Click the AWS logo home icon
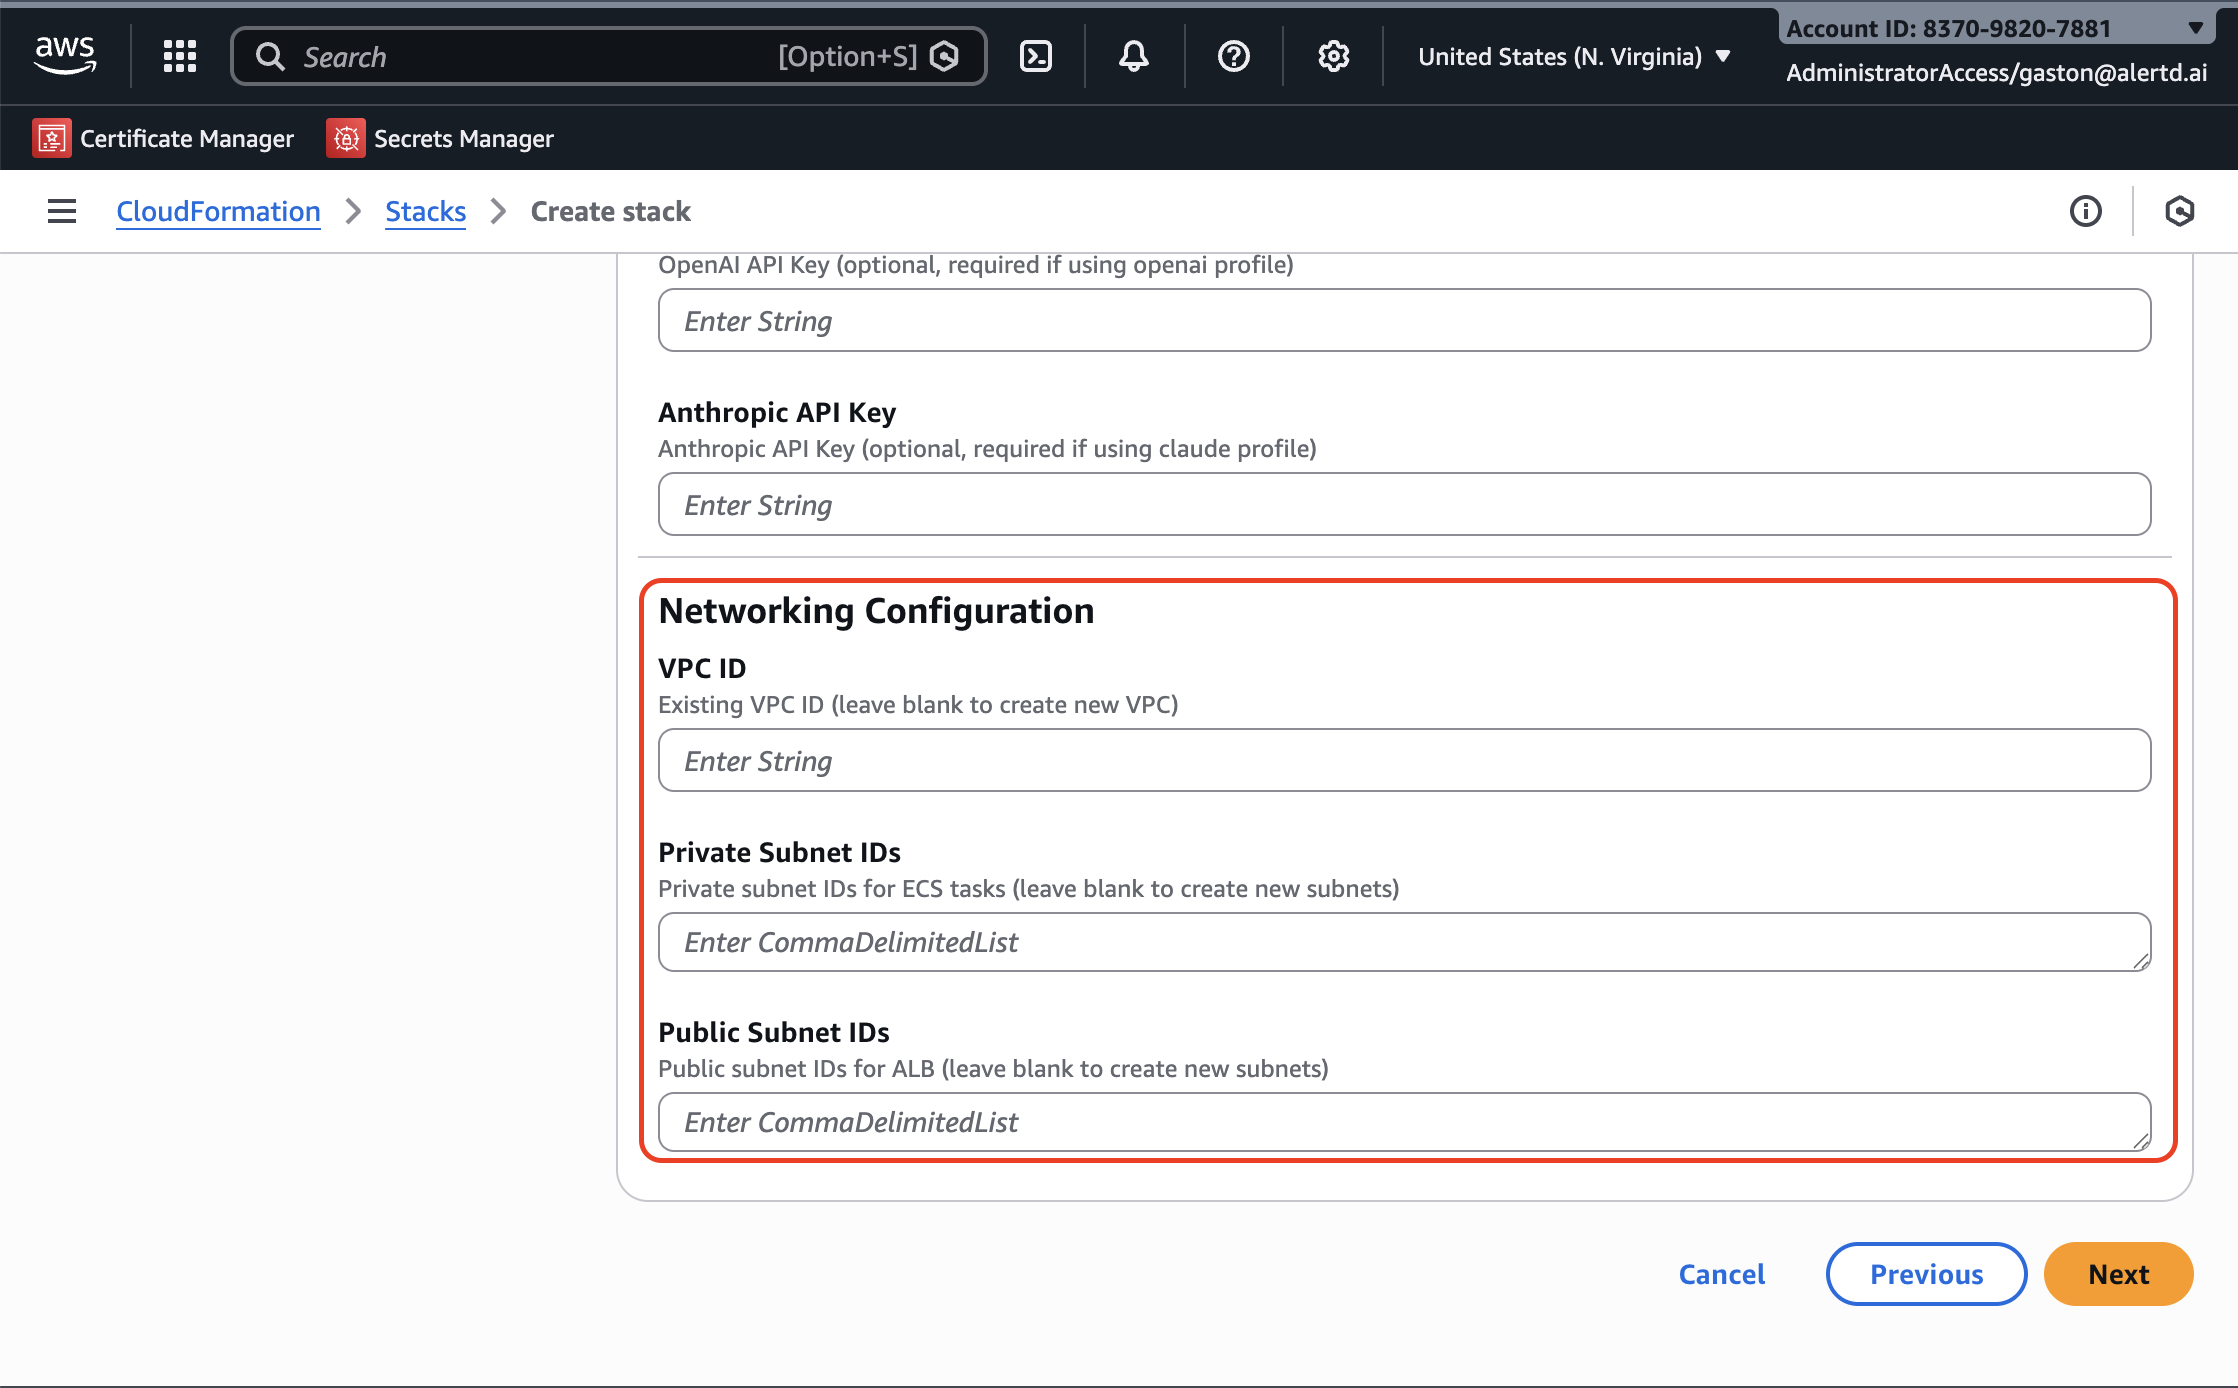The width and height of the screenshot is (2238, 1388). pyautogui.click(x=65, y=55)
